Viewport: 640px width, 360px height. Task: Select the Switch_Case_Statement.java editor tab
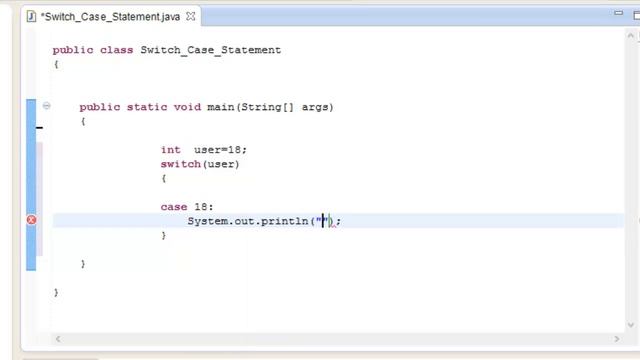[x=111, y=16]
